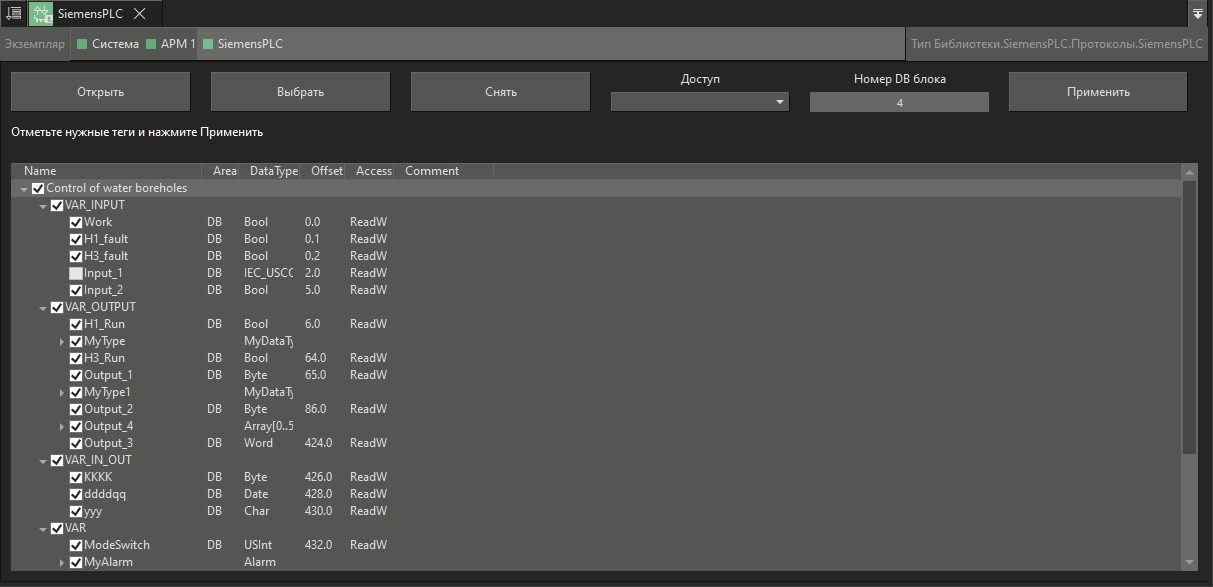Click the Снять button
The width and height of the screenshot is (1213, 587).
pos(499,91)
